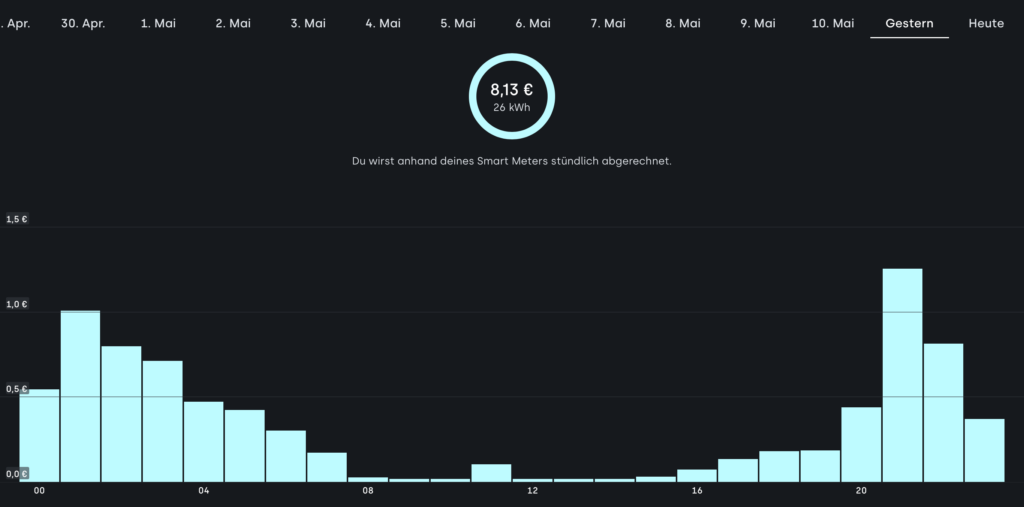Select the 3. Mai date tab
This screenshot has height=507, width=1024.
tap(308, 23)
